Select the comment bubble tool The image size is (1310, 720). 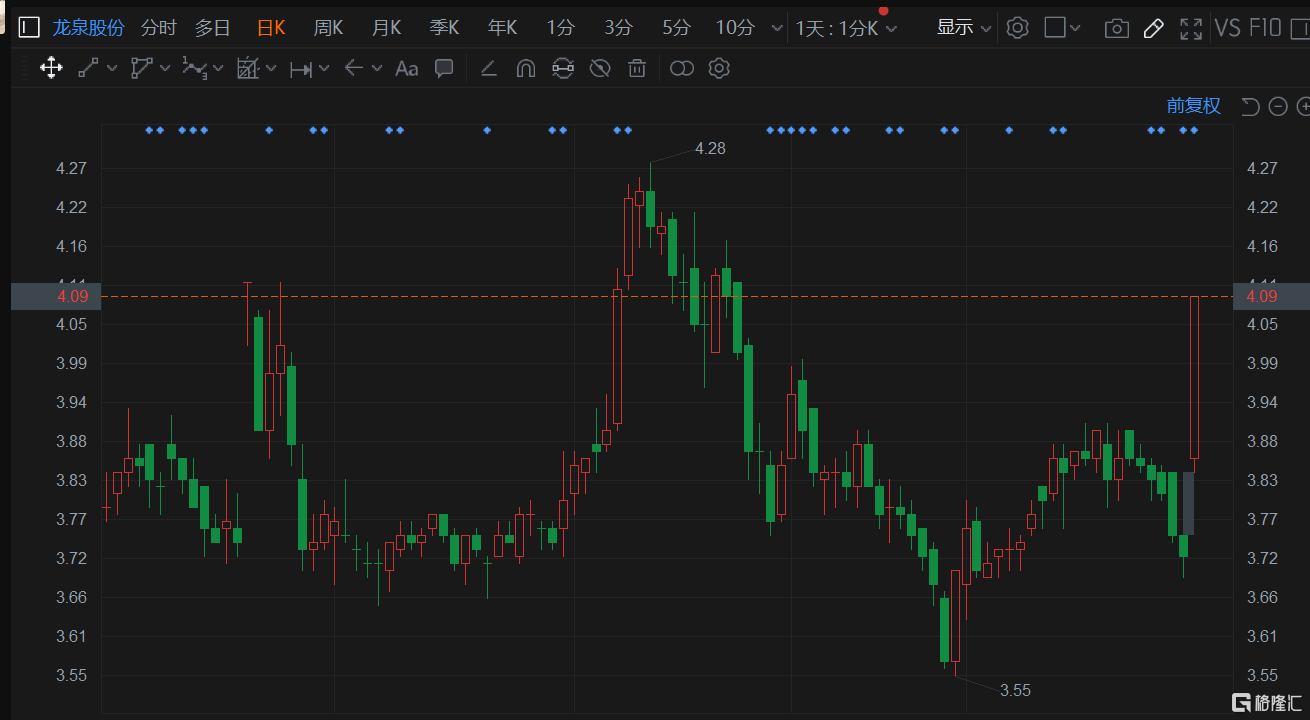(444, 68)
